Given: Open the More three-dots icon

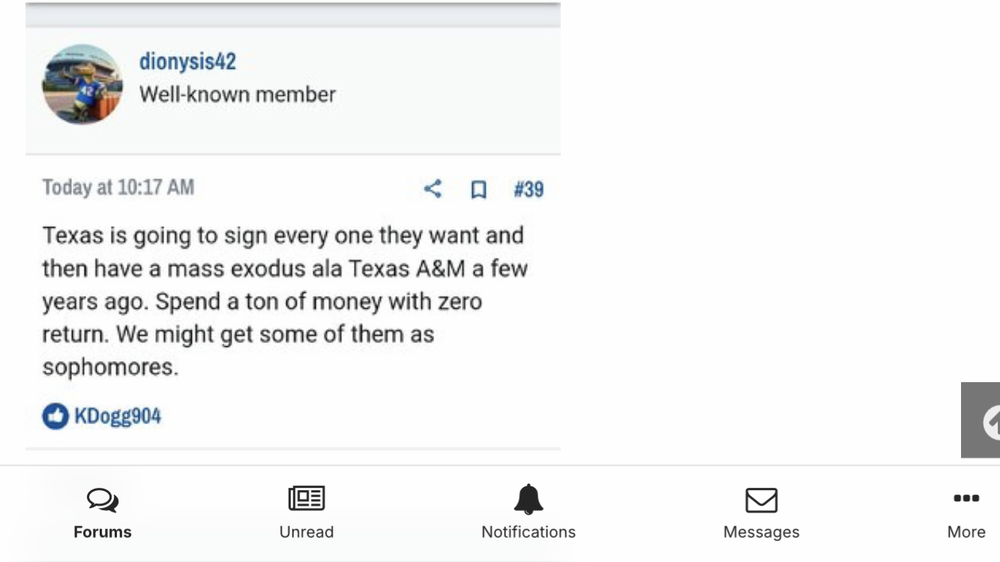Looking at the screenshot, I should (x=966, y=498).
